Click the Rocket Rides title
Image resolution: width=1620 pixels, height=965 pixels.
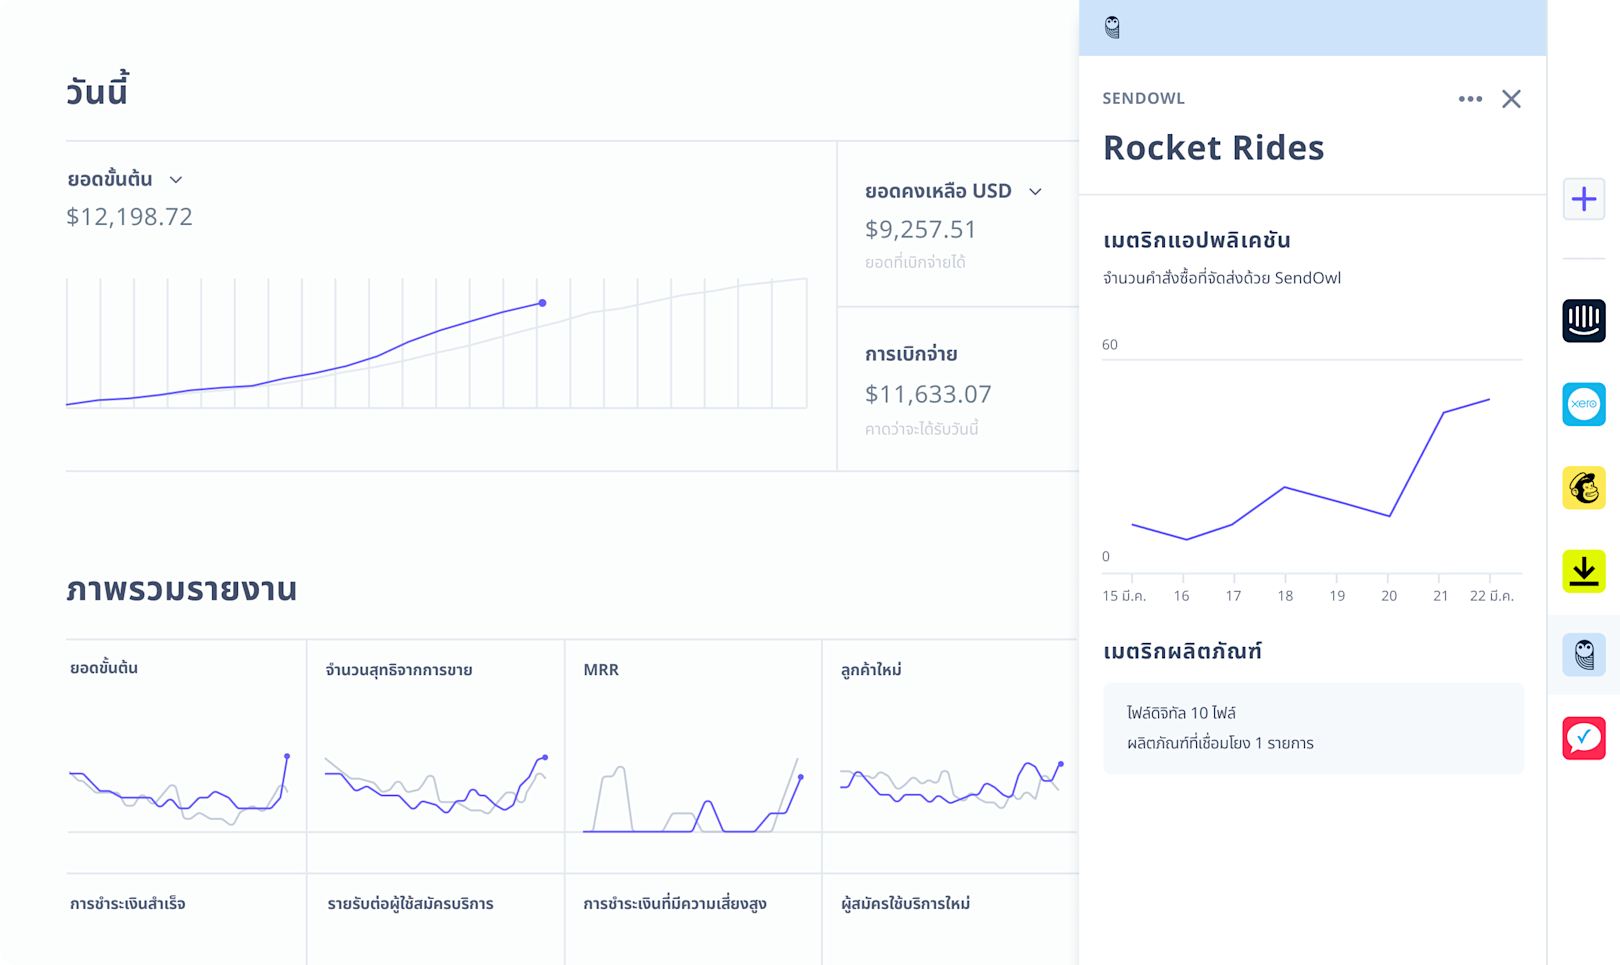(1213, 148)
